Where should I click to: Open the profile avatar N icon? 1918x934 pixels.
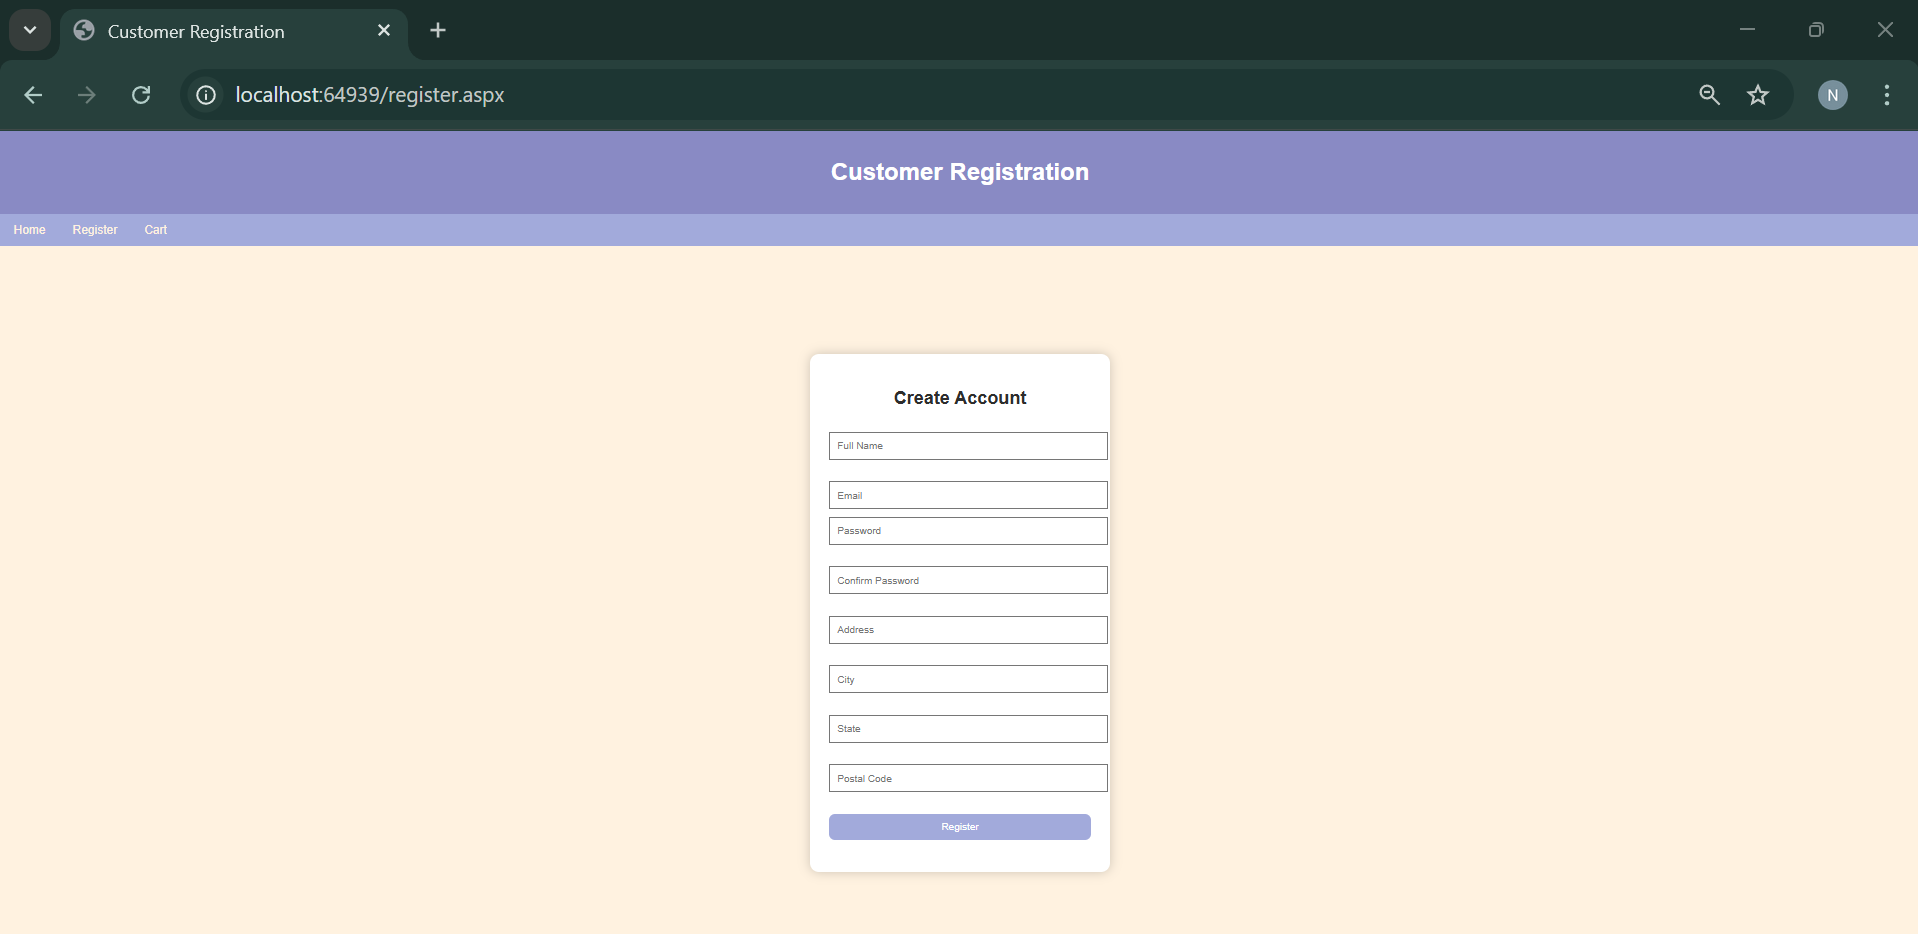[x=1832, y=95]
